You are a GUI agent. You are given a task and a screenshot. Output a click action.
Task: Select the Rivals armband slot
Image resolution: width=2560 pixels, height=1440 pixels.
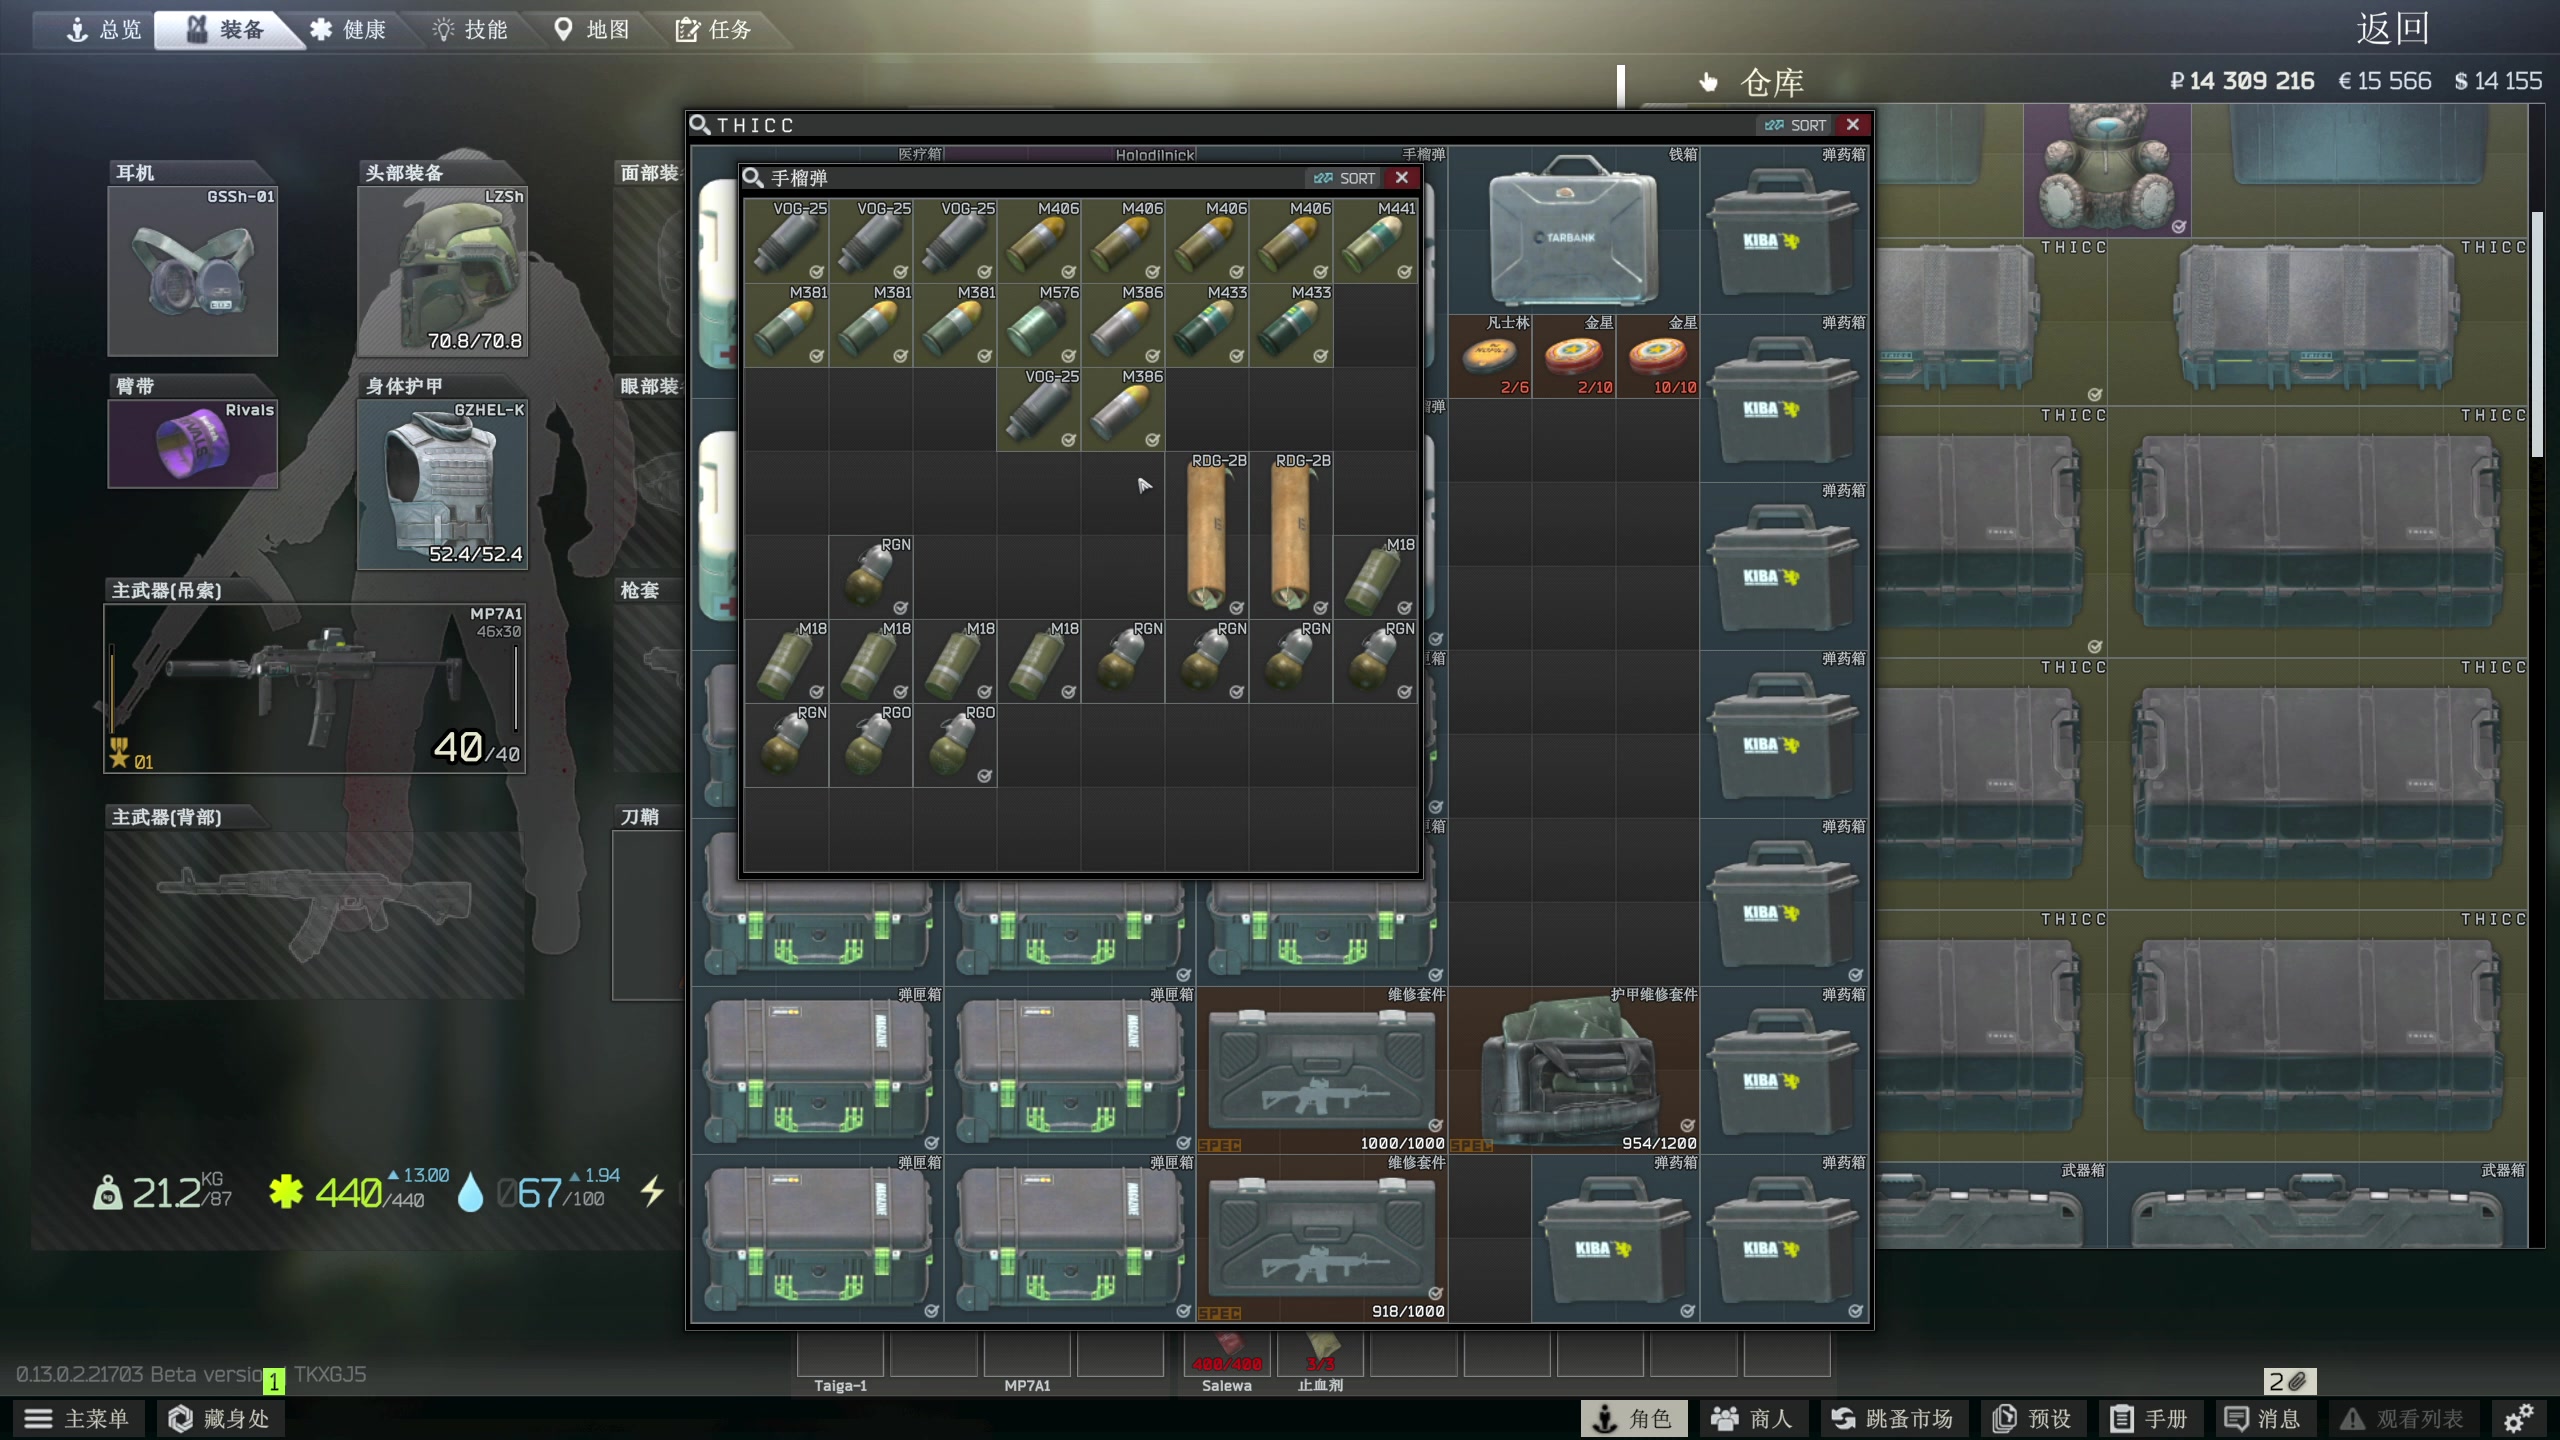click(193, 444)
